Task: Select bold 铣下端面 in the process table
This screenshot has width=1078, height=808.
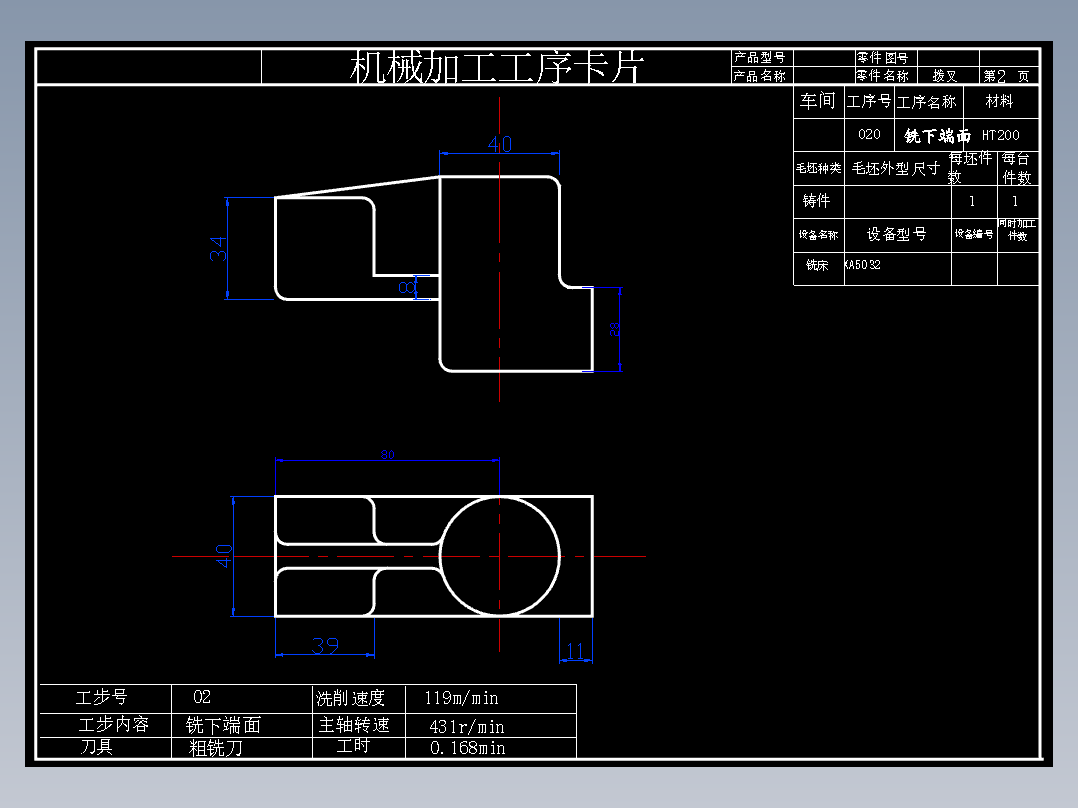Action: click(937, 135)
